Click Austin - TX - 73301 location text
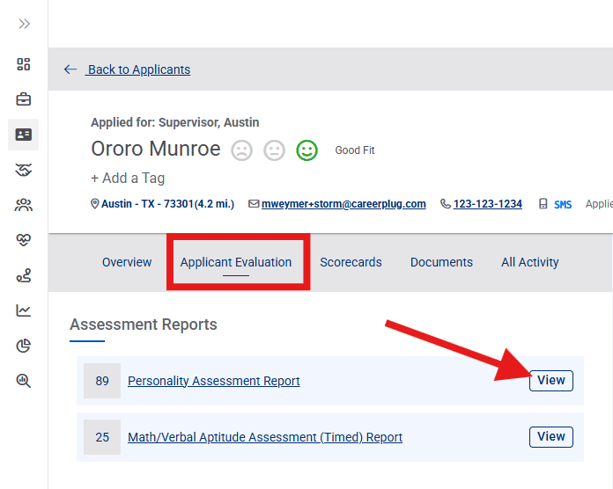Viewport: 613px width, 489px height. (x=168, y=204)
